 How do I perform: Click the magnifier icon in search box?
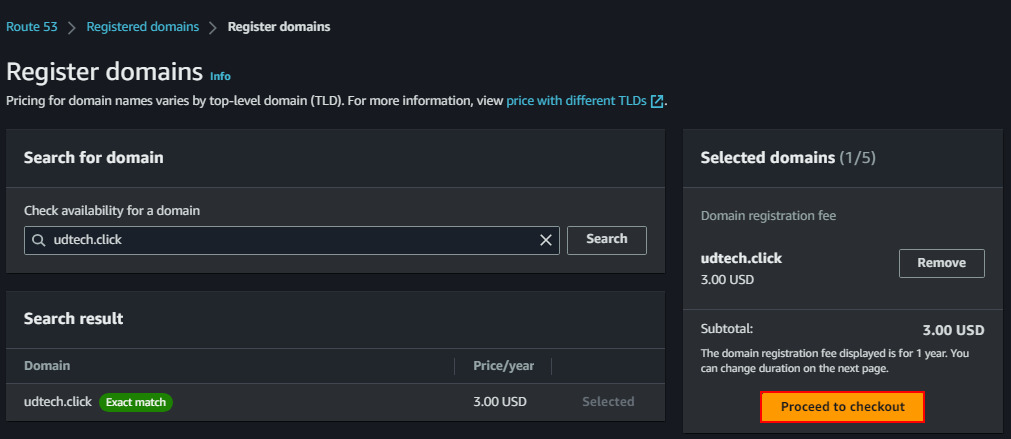coord(39,240)
